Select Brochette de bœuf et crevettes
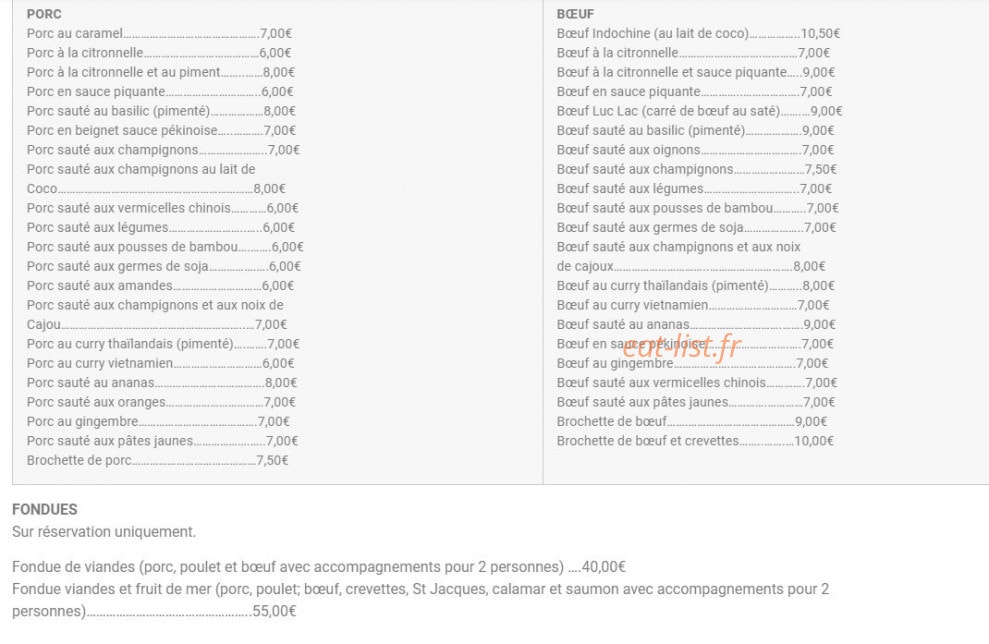 click(694, 441)
